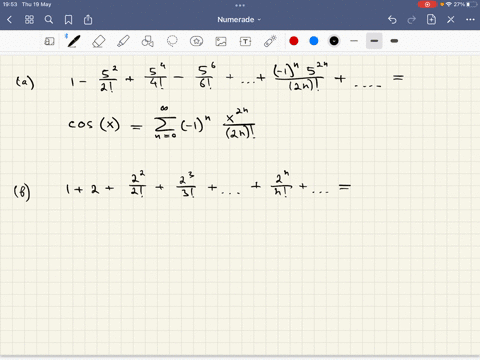Tap the handwritten cos(x) text
This screenshot has height=360, width=480.
point(94,124)
